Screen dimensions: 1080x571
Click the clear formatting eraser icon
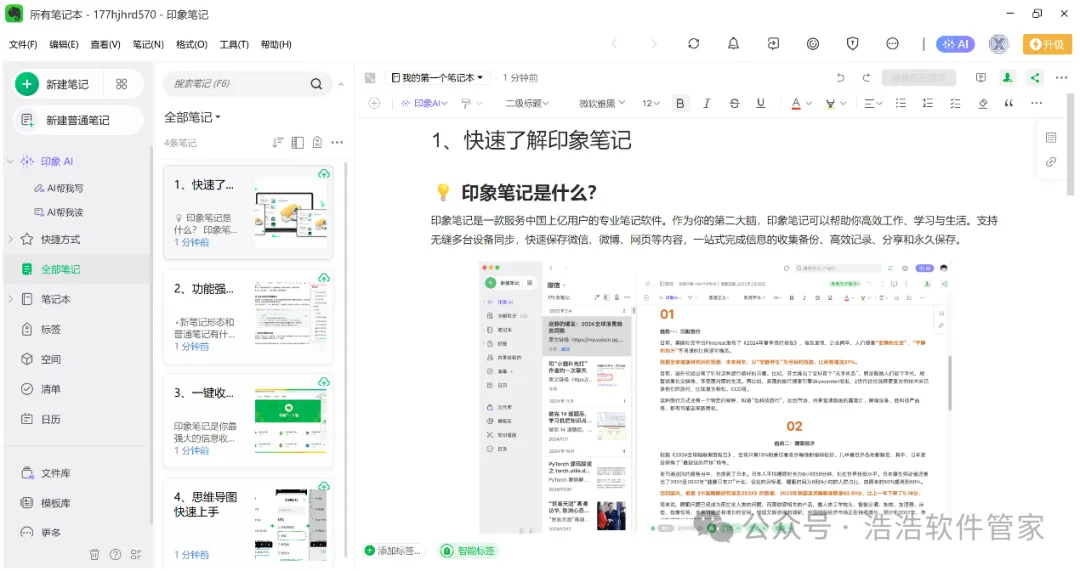coord(983,103)
